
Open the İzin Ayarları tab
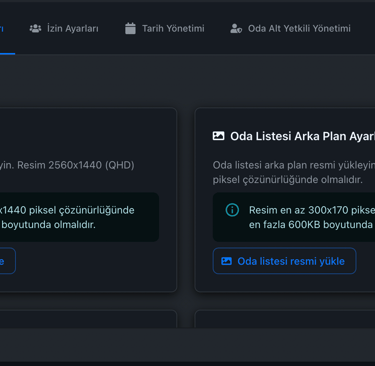pyautogui.click(x=64, y=29)
